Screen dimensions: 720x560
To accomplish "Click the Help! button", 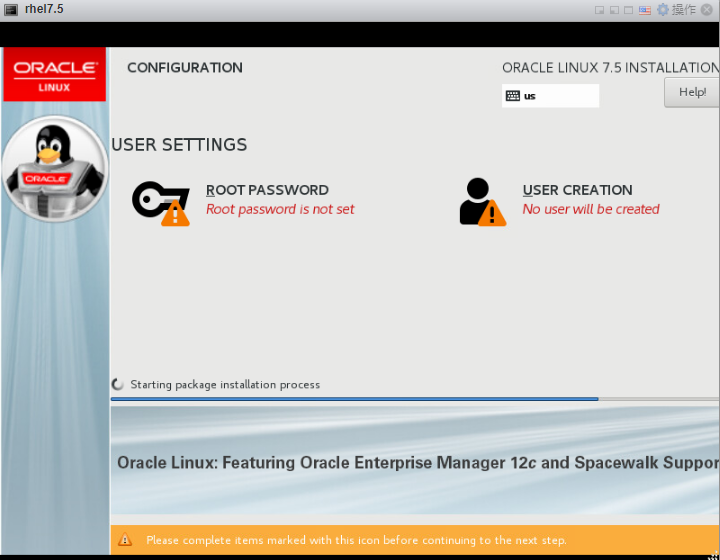I will click(x=692, y=92).
